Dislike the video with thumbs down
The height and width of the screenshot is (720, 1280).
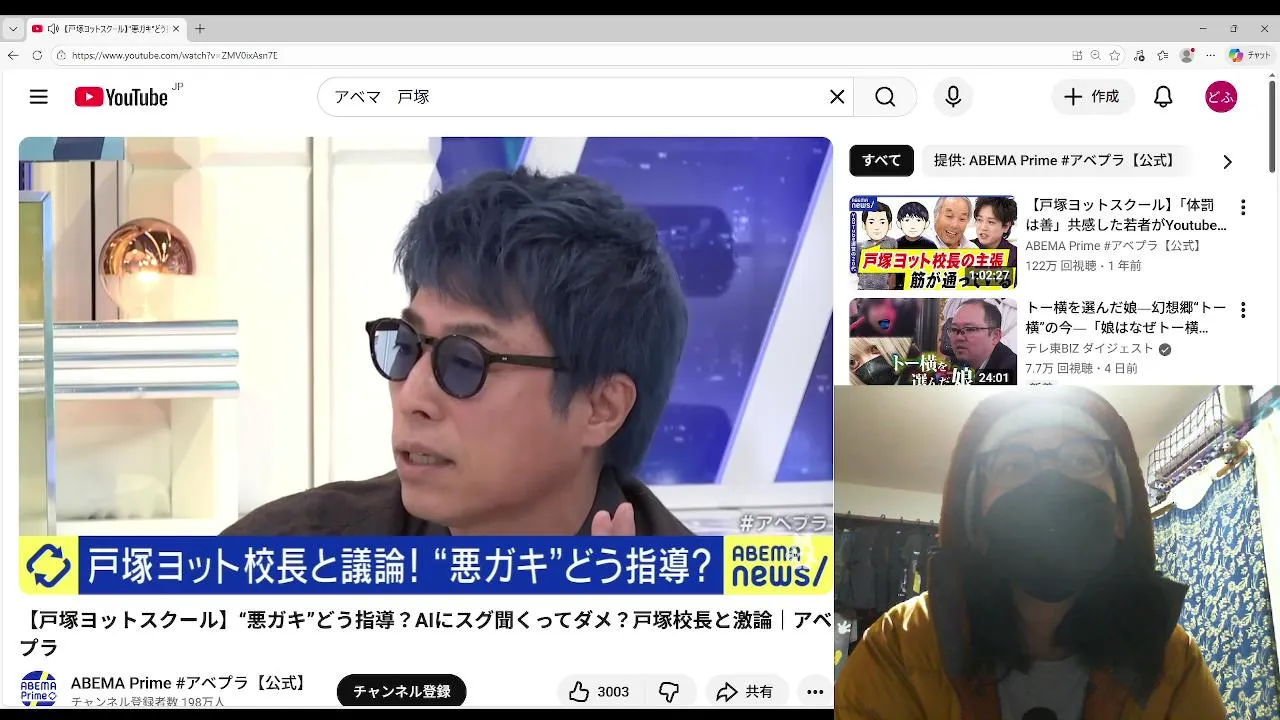point(669,692)
